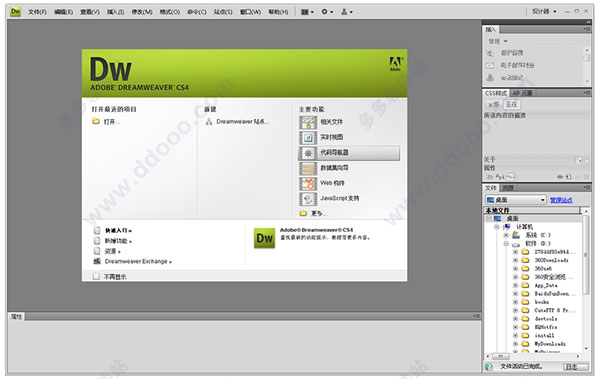
Task: Expand the 360Downloads folder
Action: (515, 260)
